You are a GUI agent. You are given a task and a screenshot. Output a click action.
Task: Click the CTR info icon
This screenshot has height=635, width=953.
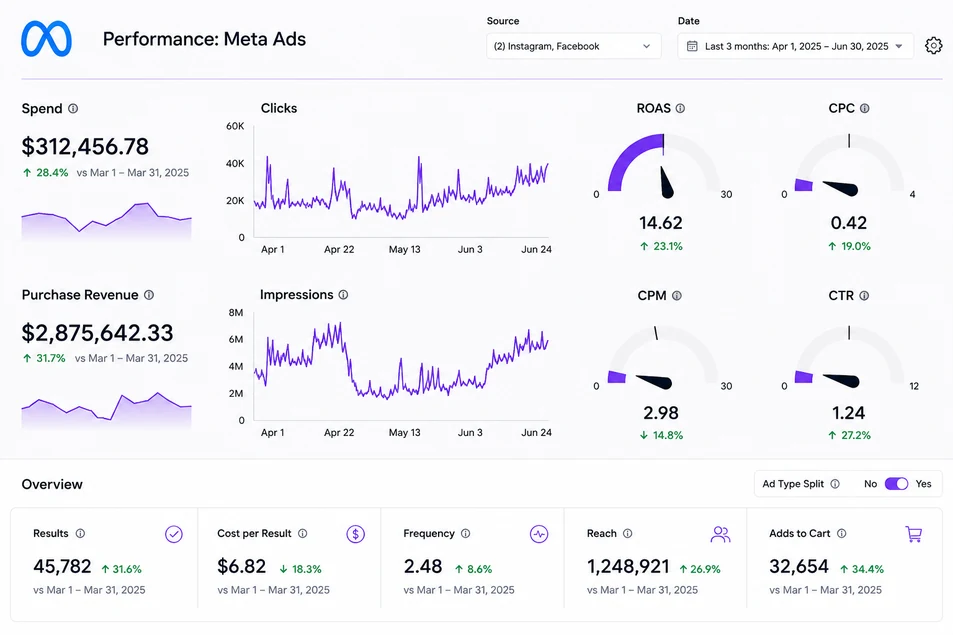click(x=864, y=295)
